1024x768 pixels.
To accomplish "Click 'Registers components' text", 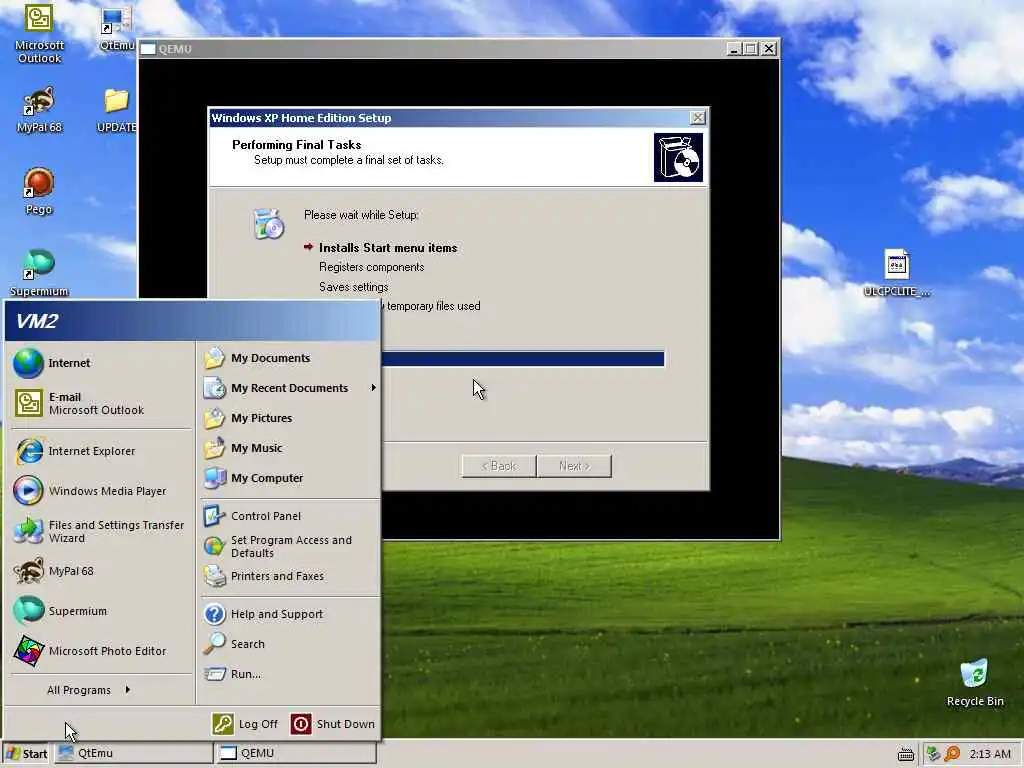I will coord(372,267).
